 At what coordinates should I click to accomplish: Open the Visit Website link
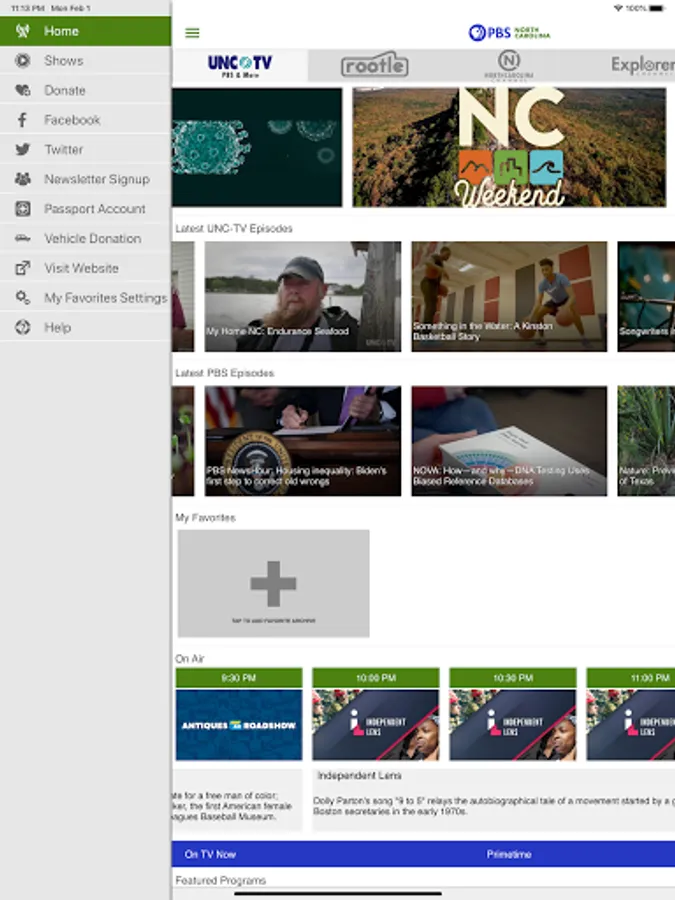[86, 268]
